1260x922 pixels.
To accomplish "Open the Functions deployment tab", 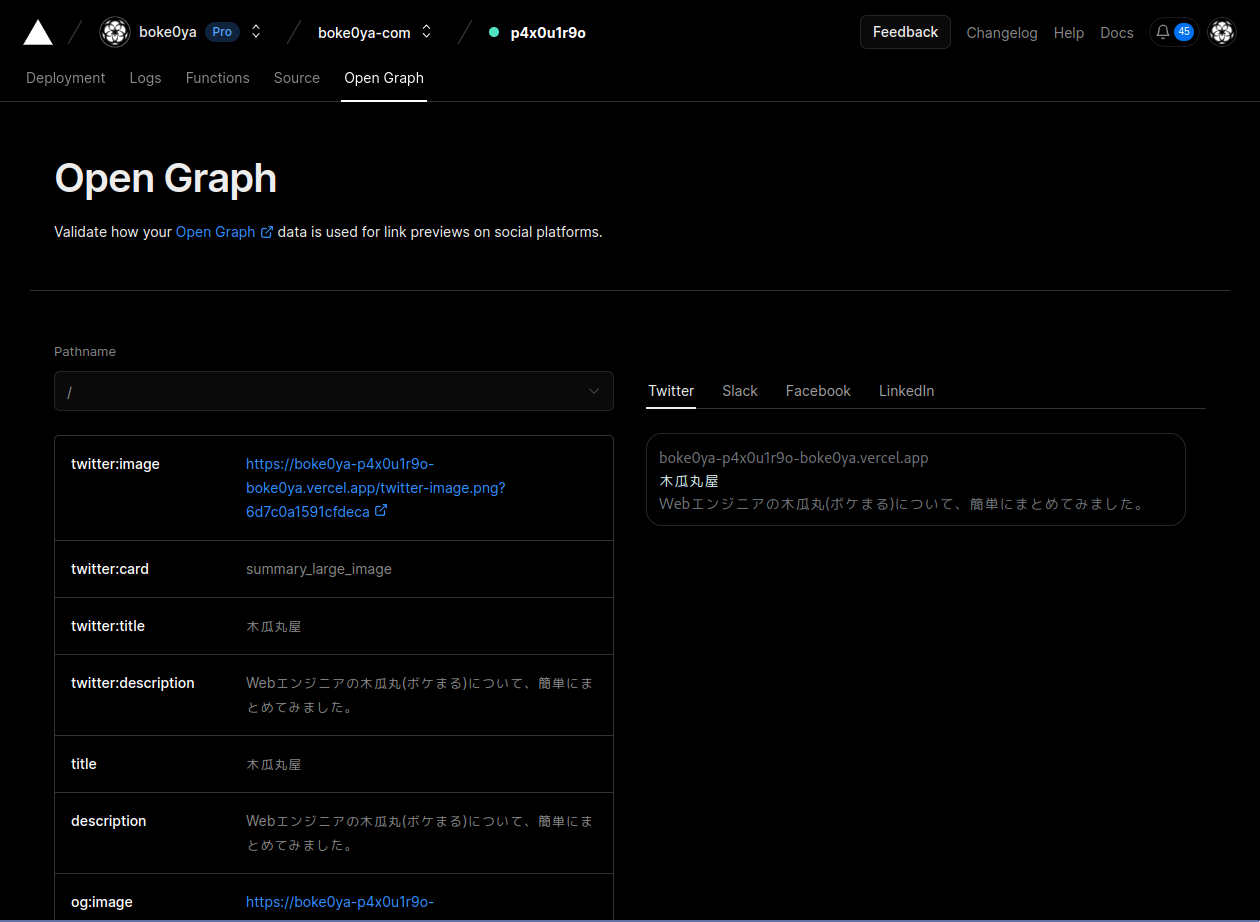I will tap(217, 78).
